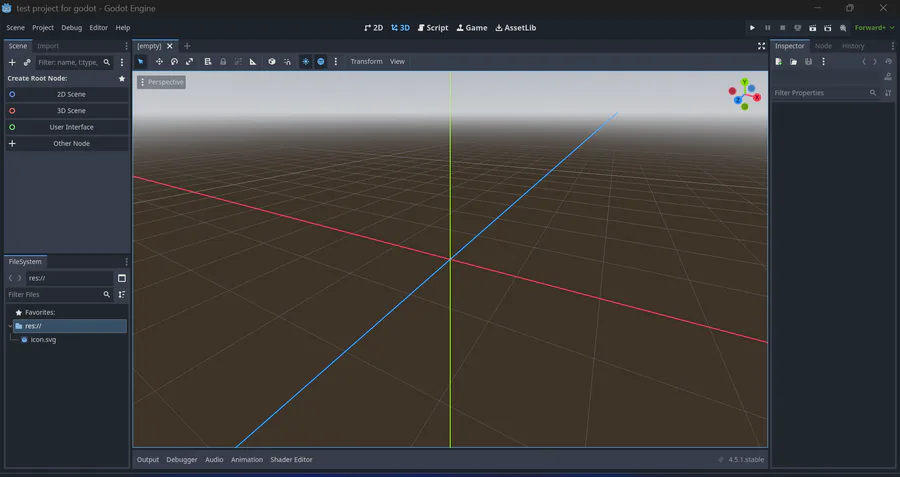Open the AssetLib workspace
The height and width of the screenshot is (477, 900).
516,28
